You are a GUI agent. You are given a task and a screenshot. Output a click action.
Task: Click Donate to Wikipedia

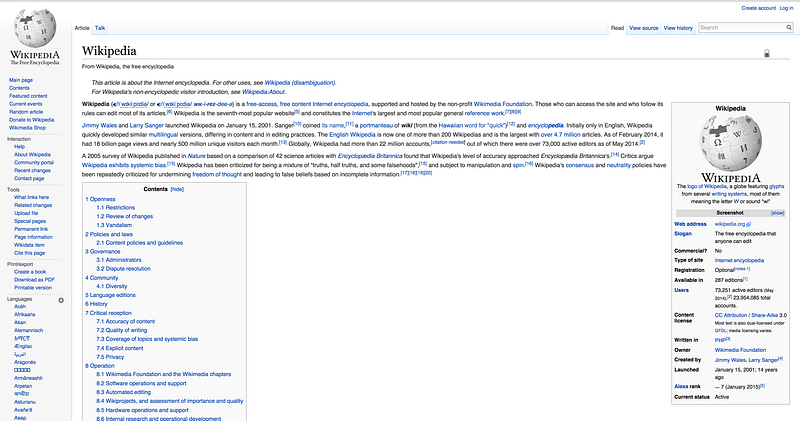coord(32,120)
